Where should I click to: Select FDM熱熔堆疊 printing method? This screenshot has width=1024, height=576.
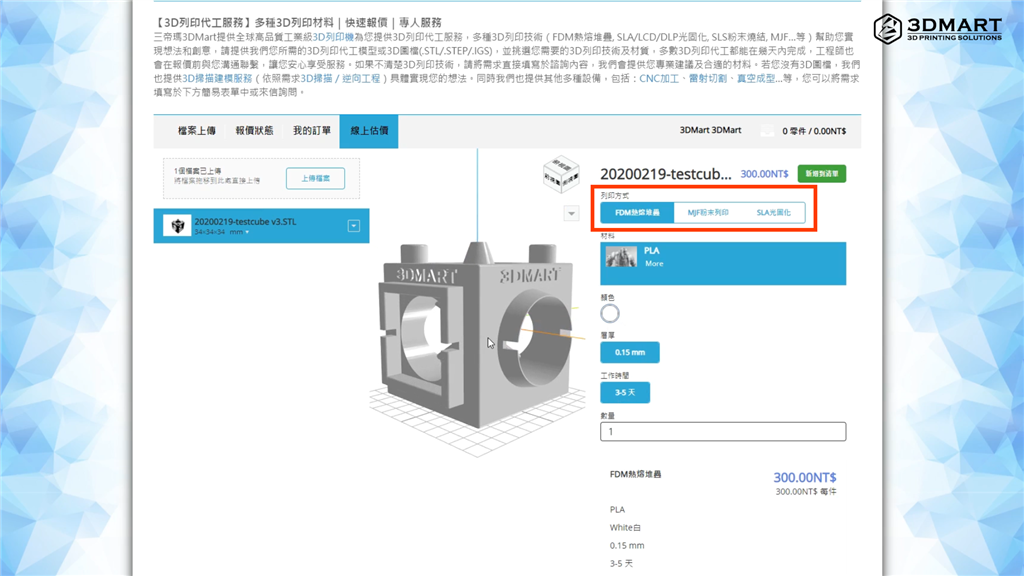tap(637, 213)
